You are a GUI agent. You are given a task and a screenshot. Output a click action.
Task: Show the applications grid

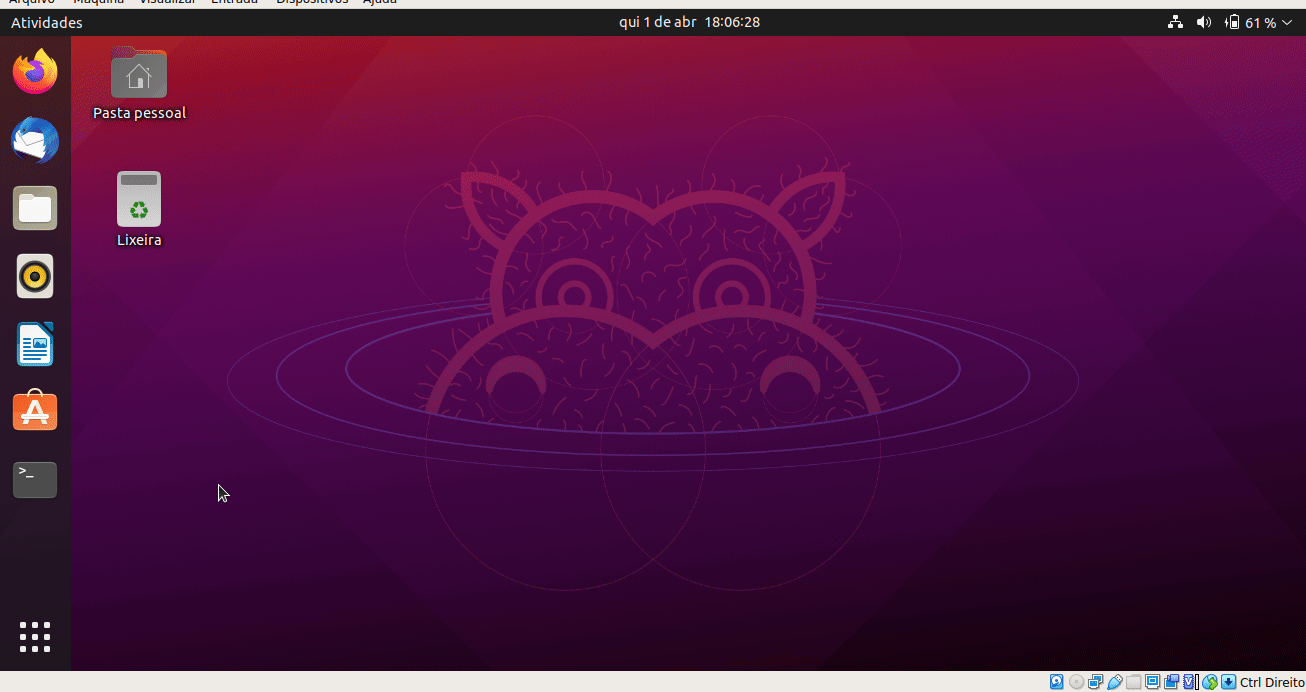point(35,636)
